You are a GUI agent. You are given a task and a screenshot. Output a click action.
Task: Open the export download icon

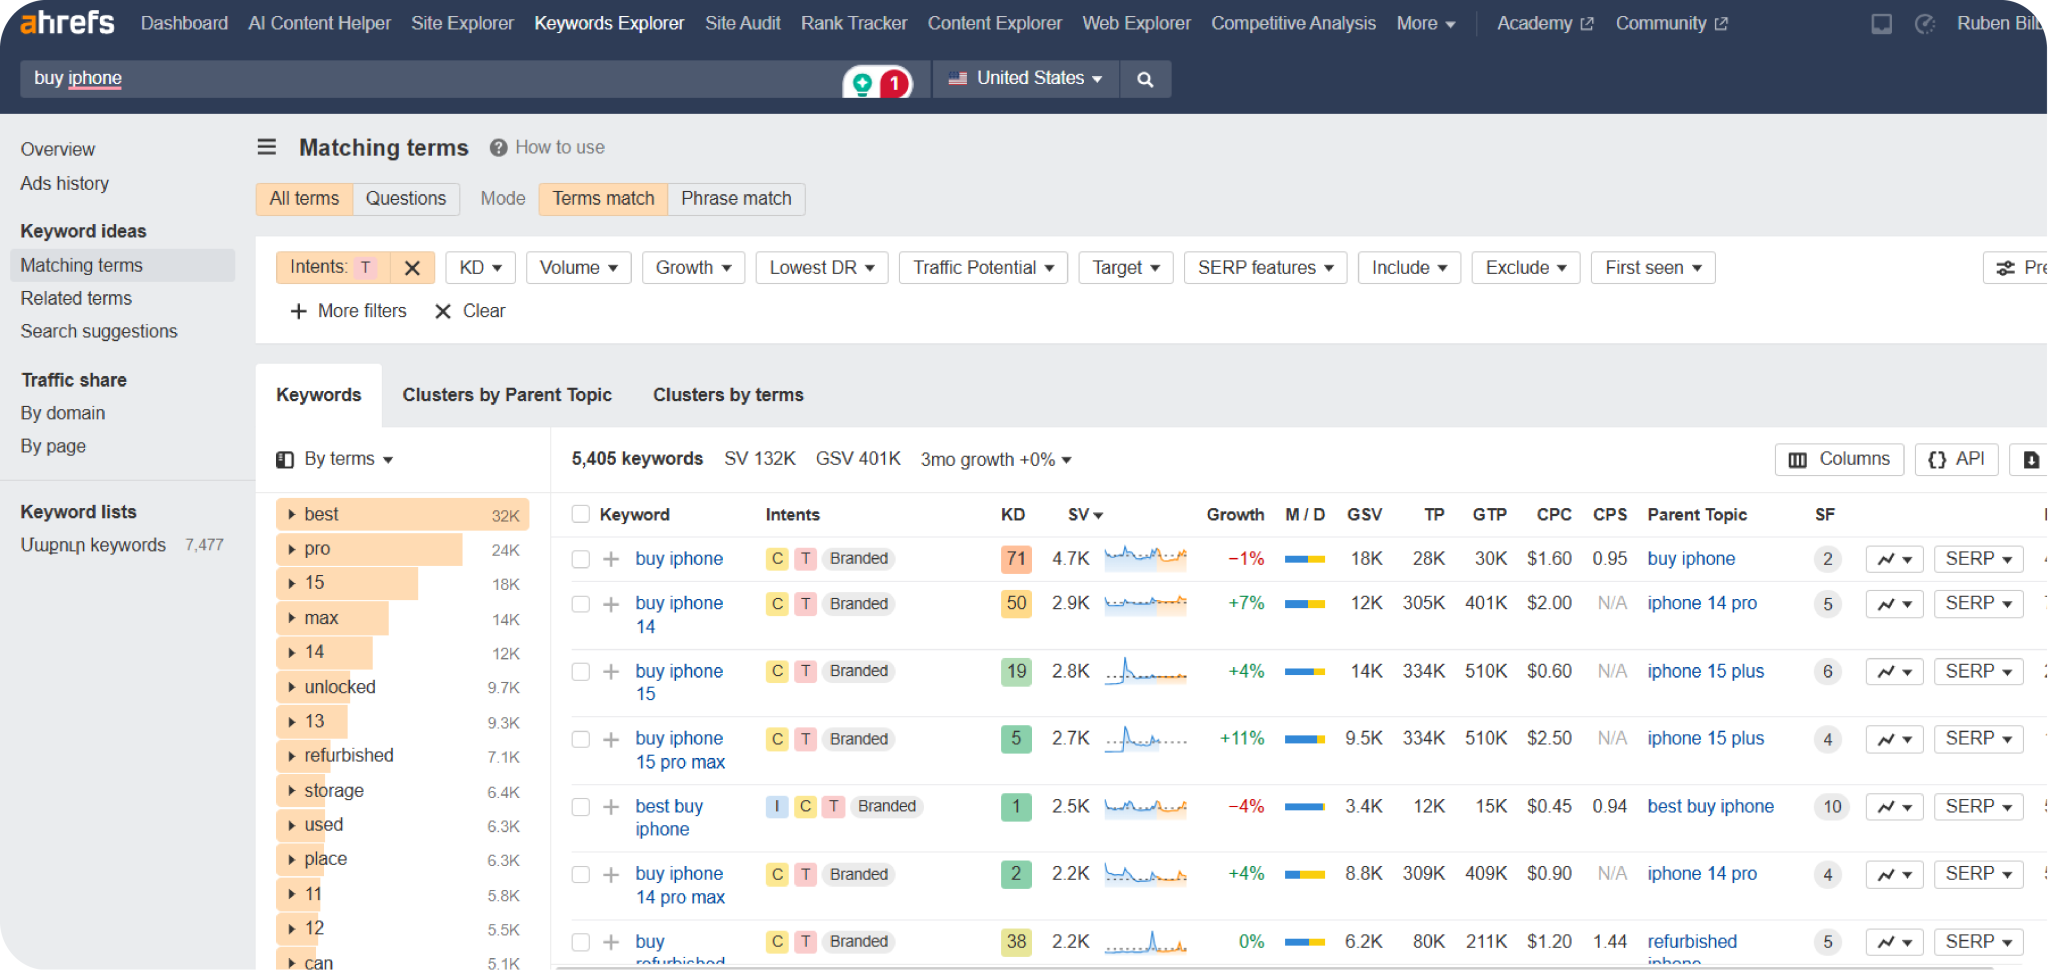click(x=2032, y=459)
